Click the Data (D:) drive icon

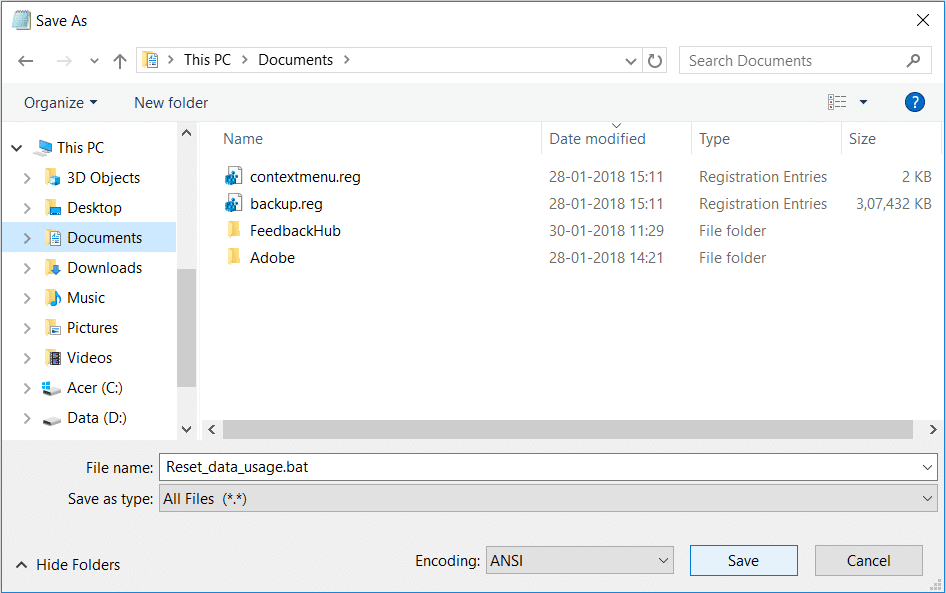click(x=52, y=419)
